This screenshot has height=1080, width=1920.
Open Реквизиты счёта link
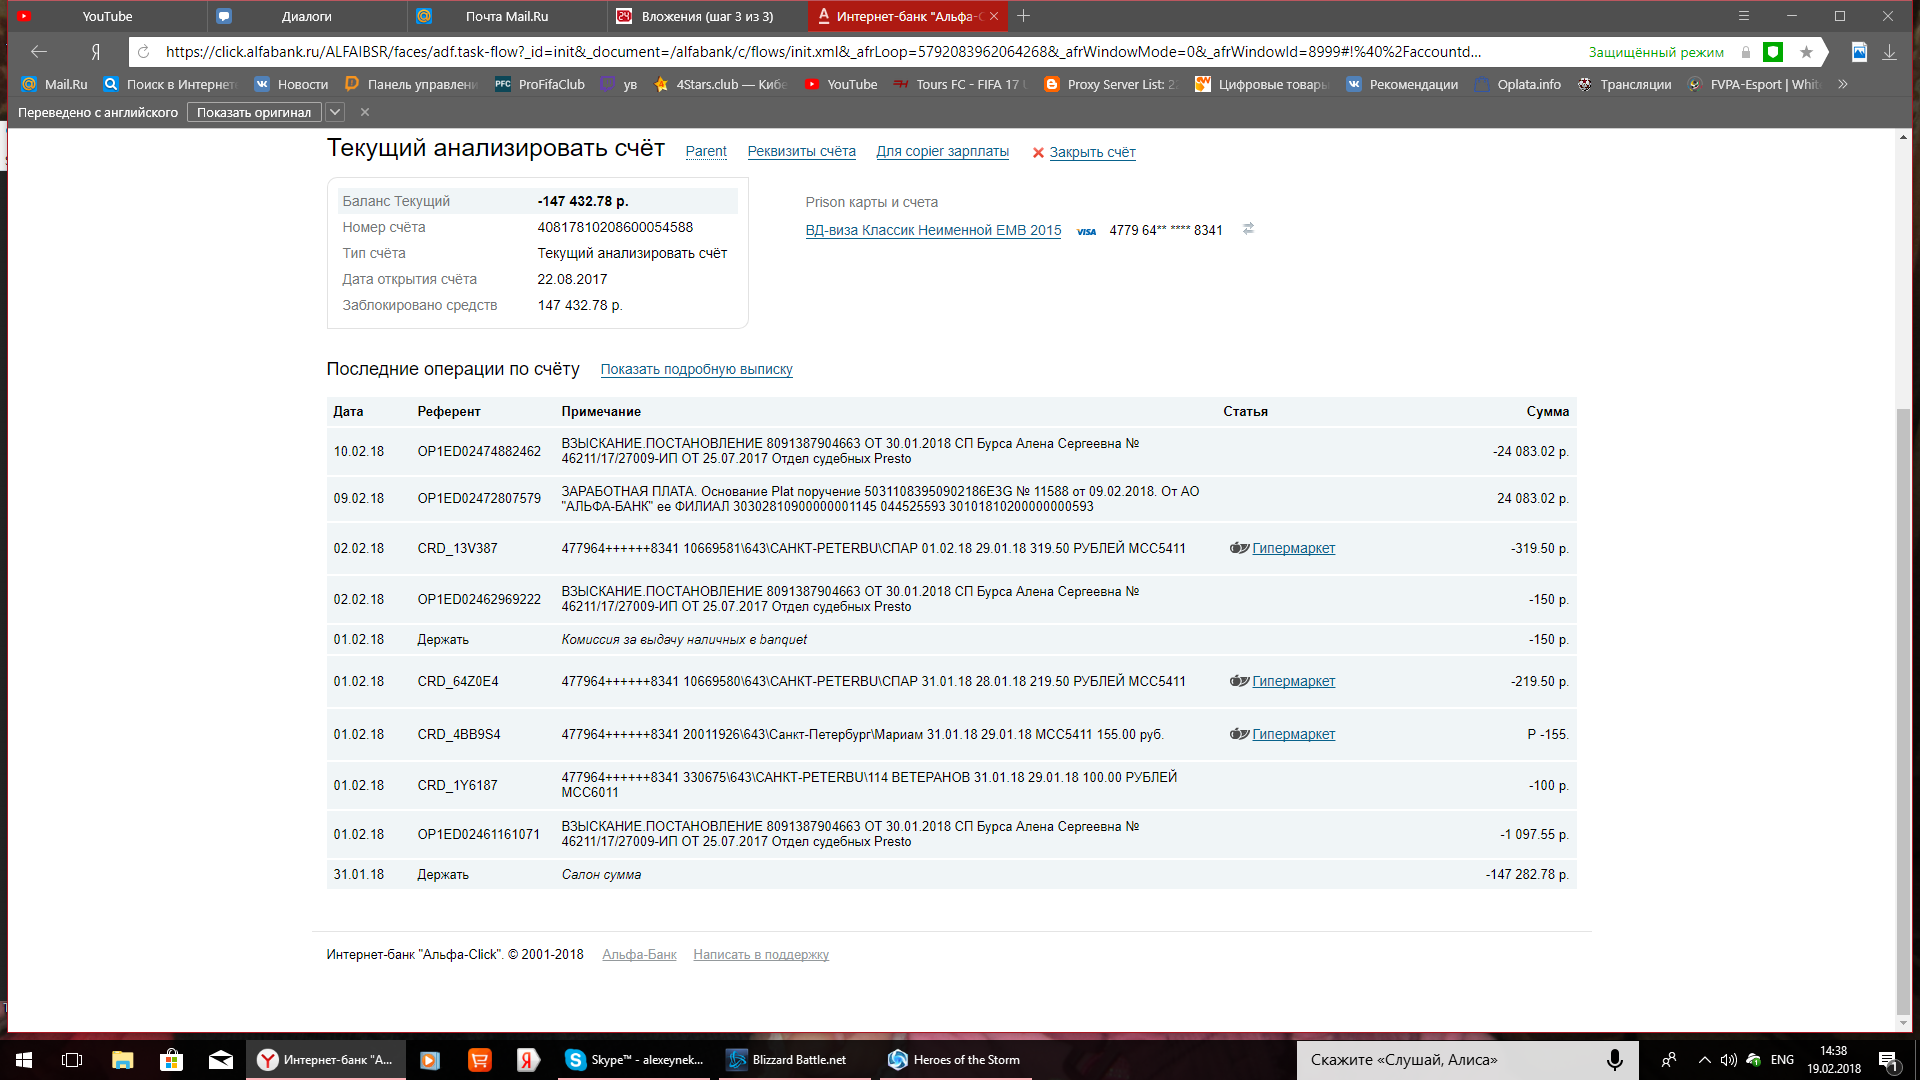point(801,152)
